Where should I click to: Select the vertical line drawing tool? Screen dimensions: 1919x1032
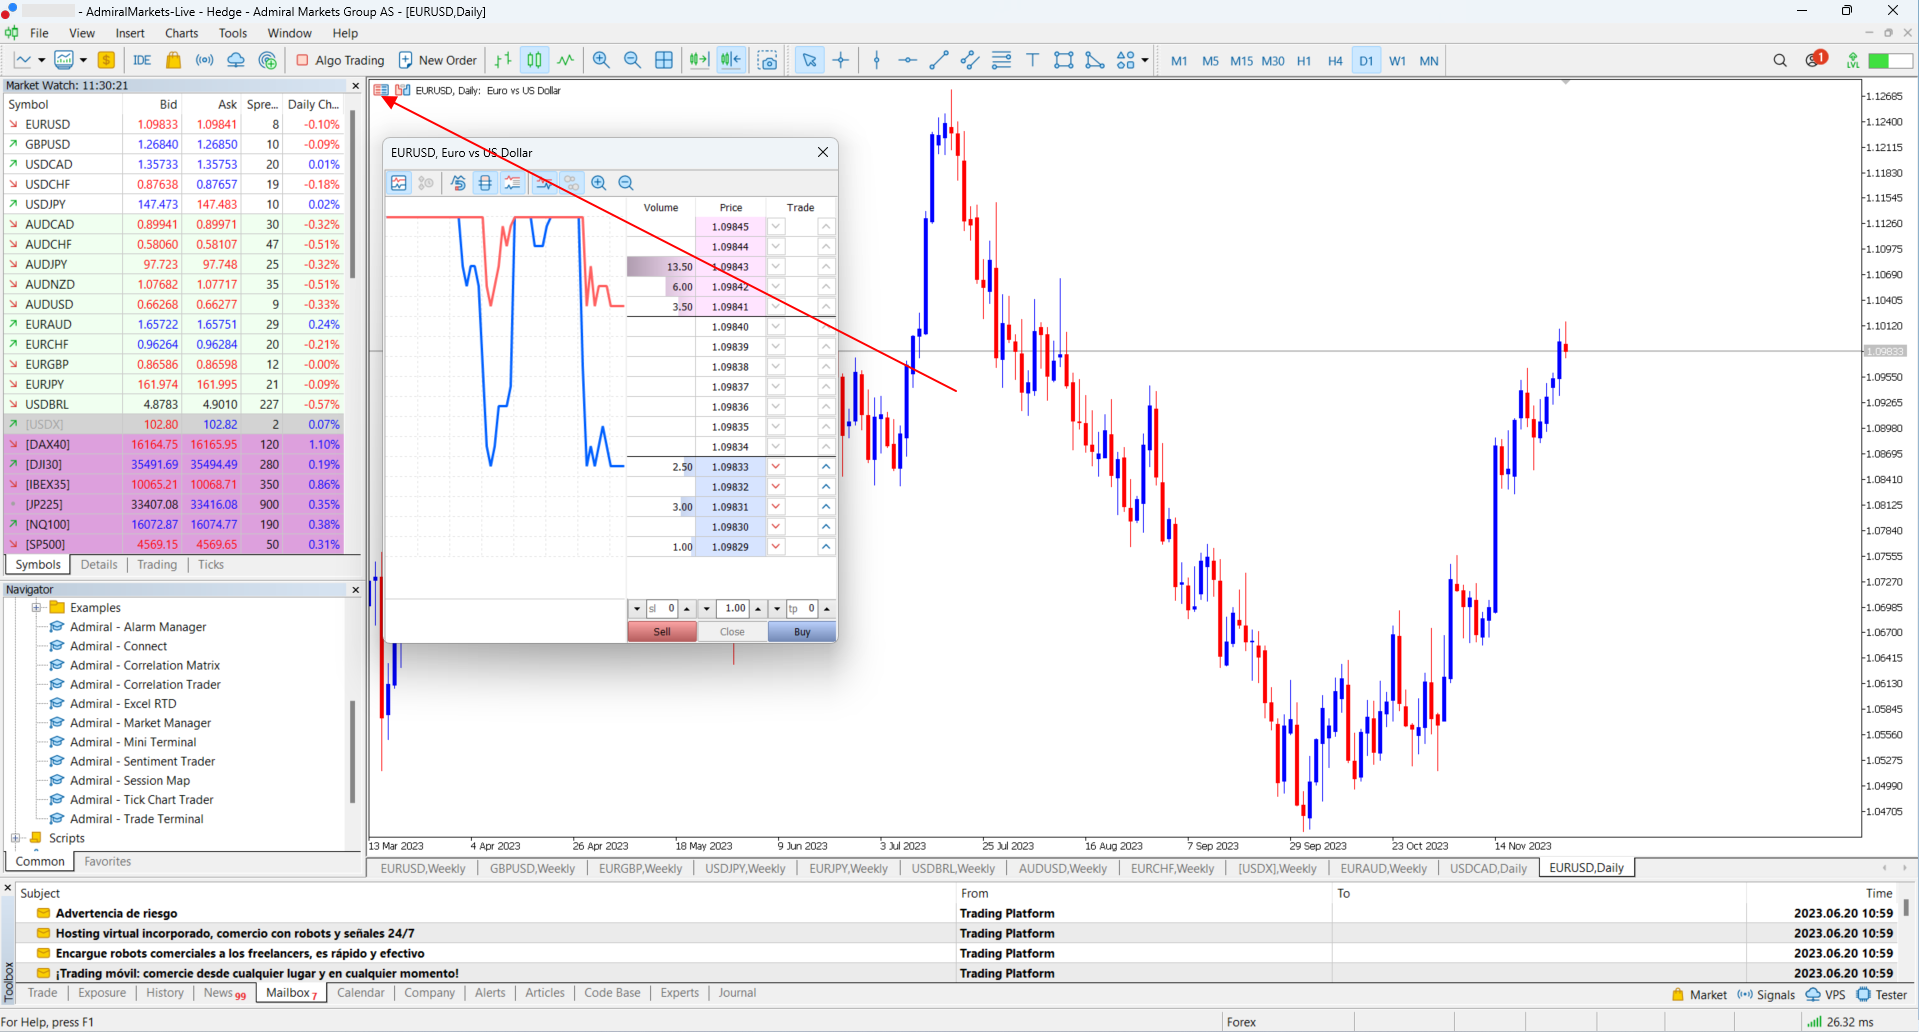tap(877, 60)
